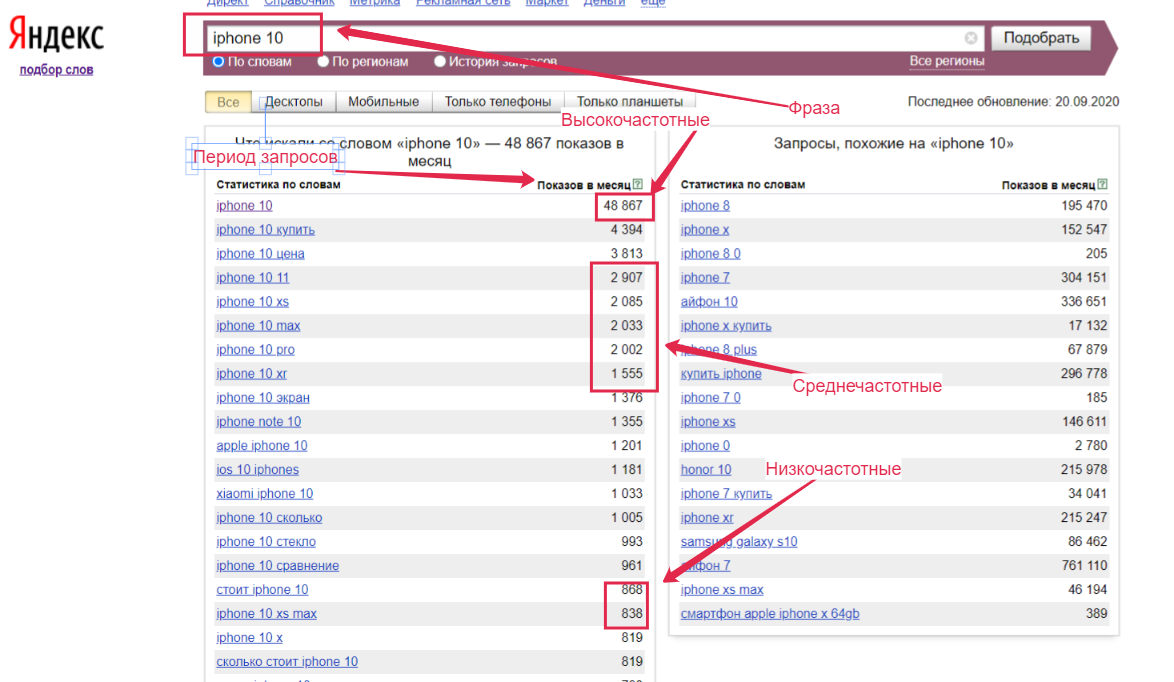The width and height of the screenshot is (1174, 682).
Task: Open the 'iphone x' similar query link
Action: [x=705, y=230]
